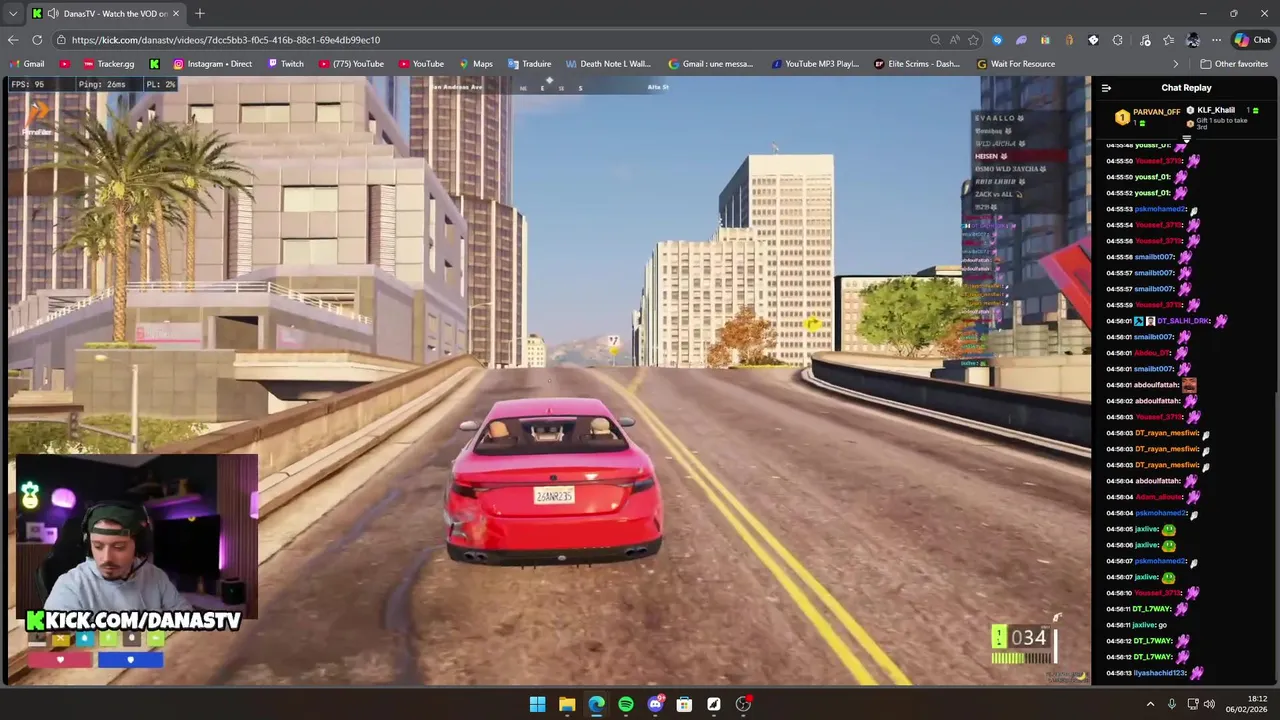Screen dimensions: 1280x720
Task: Open the Favorites hub star-list icon
Action: pyautogui.click(x=1169, y=40)
